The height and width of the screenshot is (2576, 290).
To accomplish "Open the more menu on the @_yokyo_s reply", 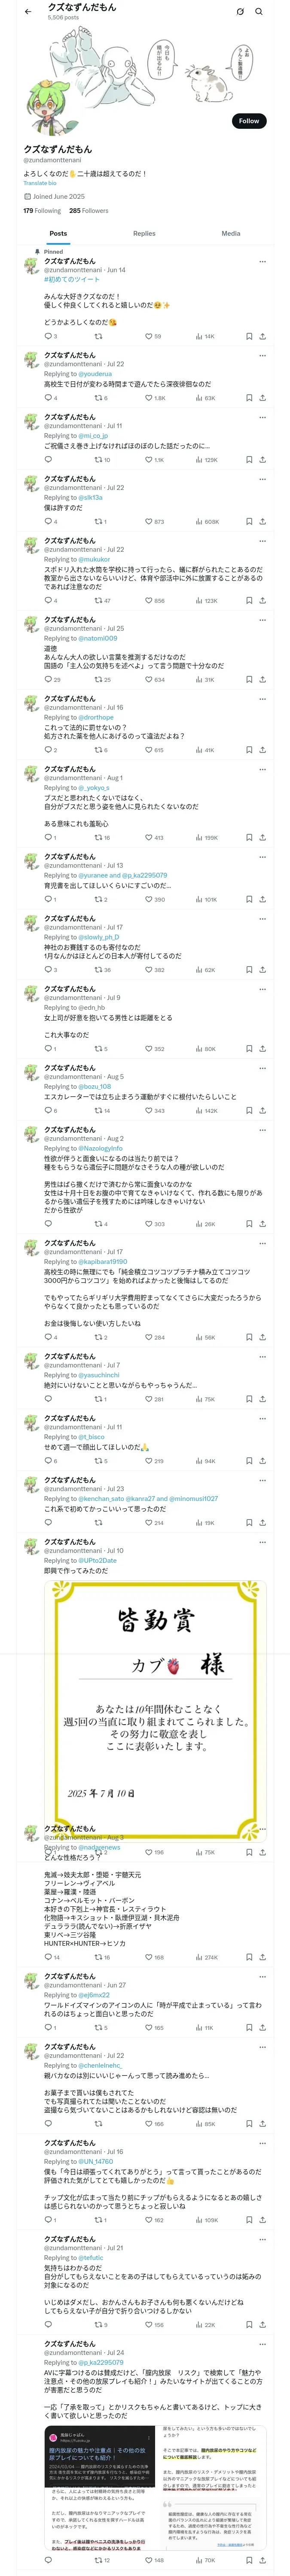I will [263, 769].
